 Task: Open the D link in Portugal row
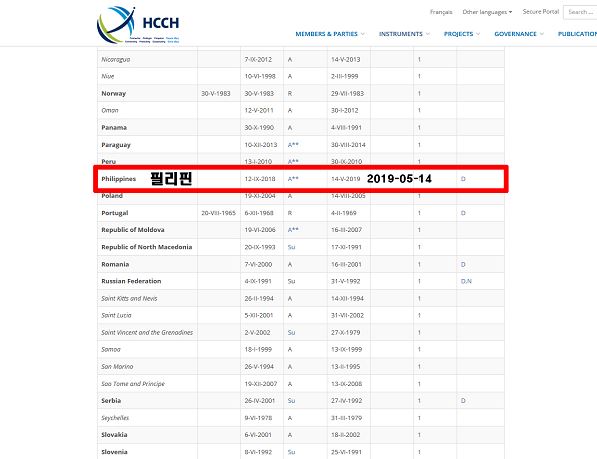click(463, 213)
